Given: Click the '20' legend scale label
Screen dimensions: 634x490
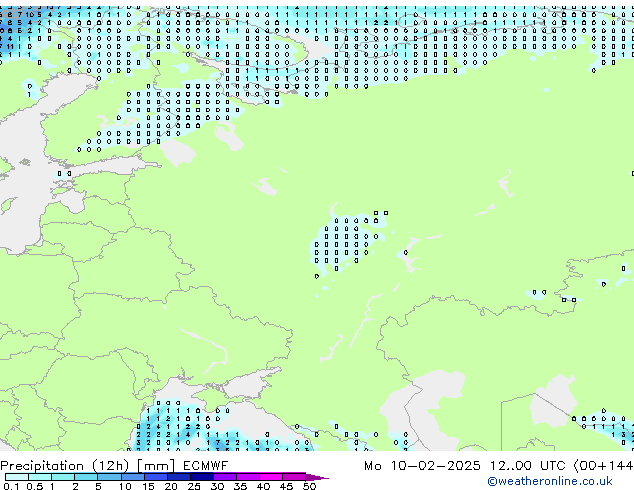Looking at the screenshot, I should [171, 486].
